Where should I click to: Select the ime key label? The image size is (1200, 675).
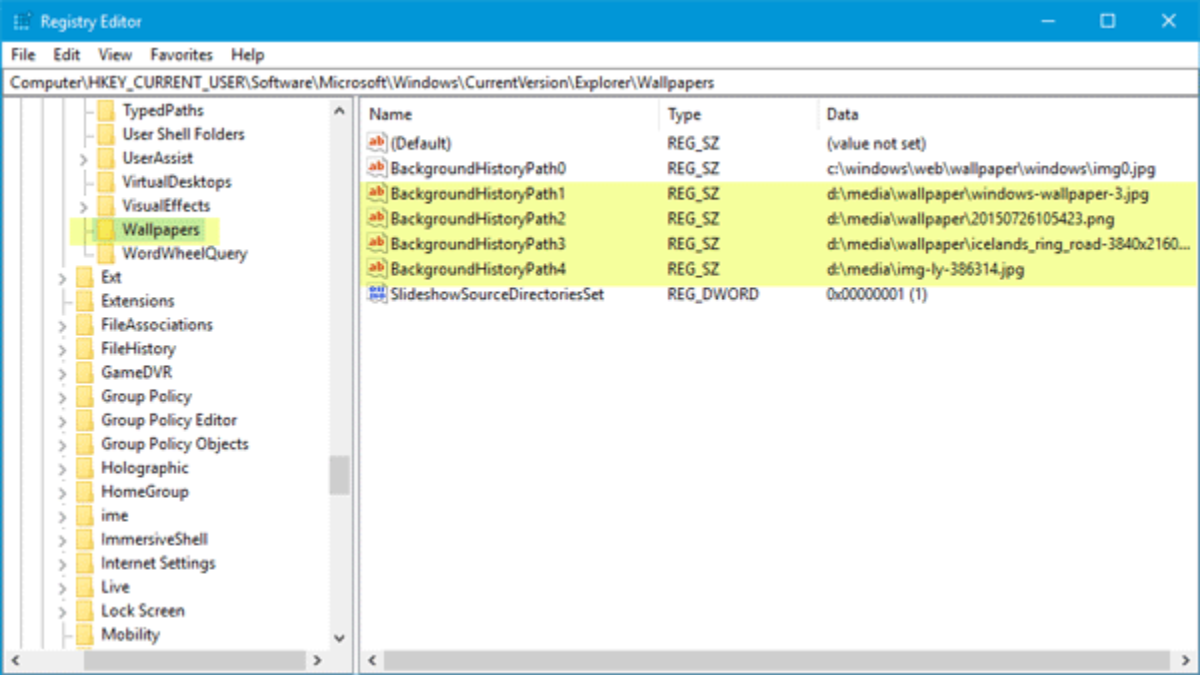[x=114, y=516]
